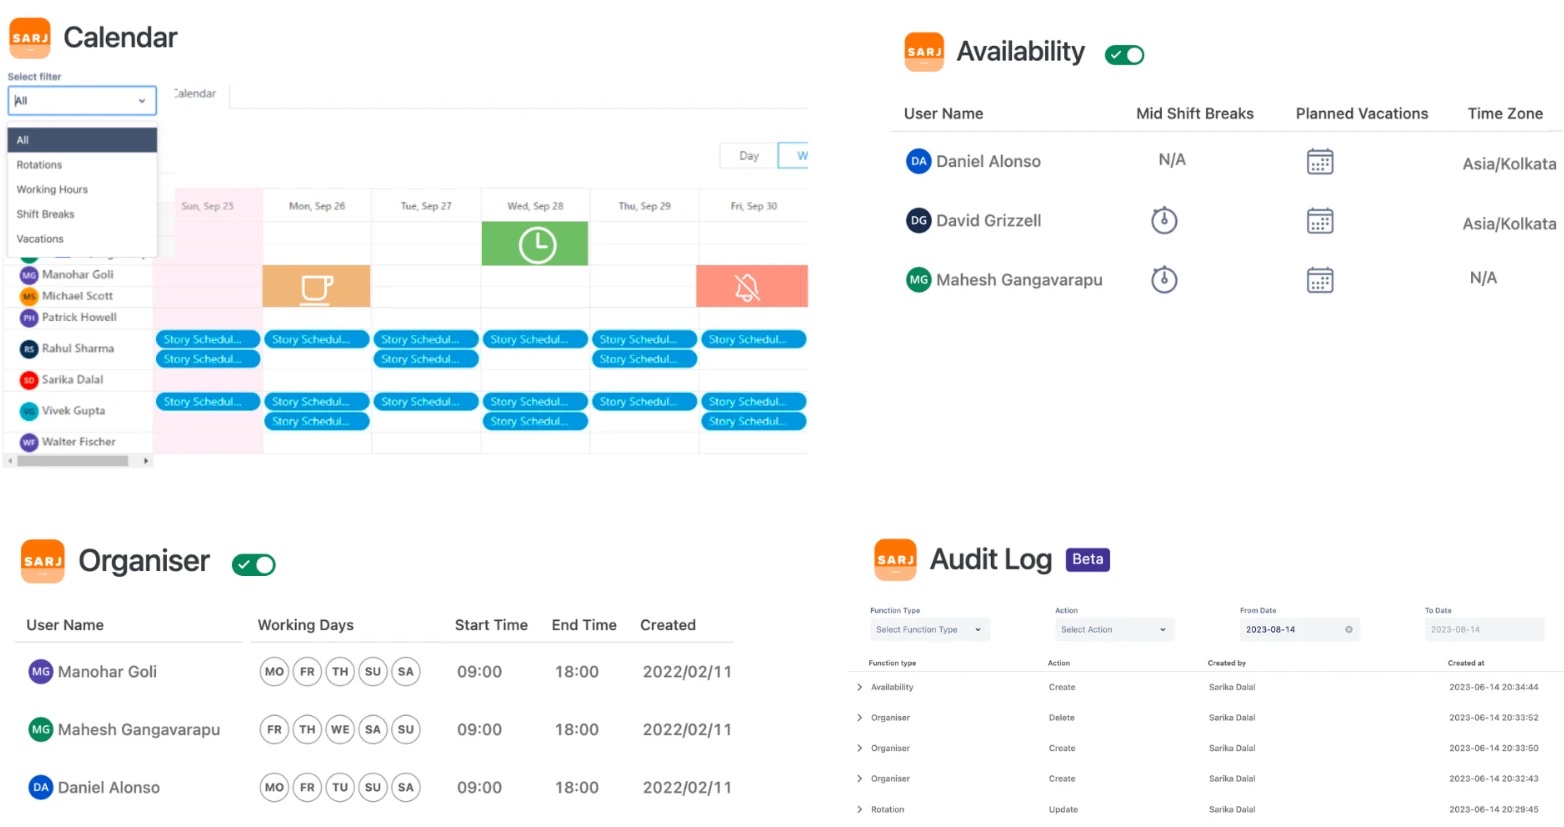Open David Grizzell's planned vacations calendar icon
The height and width of the screenshot is (827, 1564).
point(1320,221)
